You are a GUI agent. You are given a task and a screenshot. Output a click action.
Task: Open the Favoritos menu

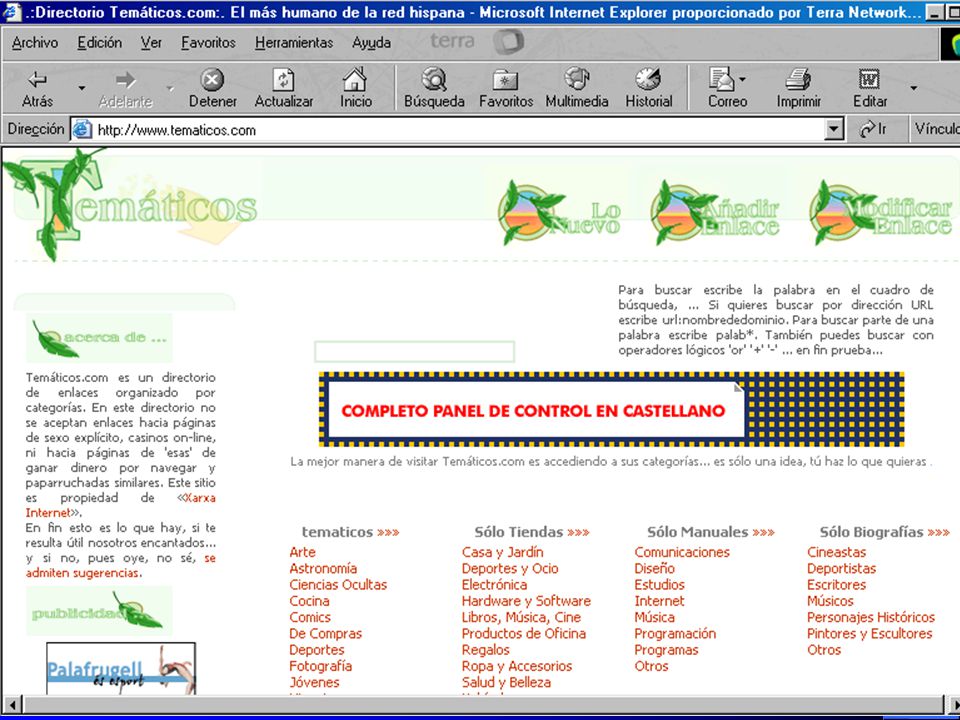click(208, 42)
